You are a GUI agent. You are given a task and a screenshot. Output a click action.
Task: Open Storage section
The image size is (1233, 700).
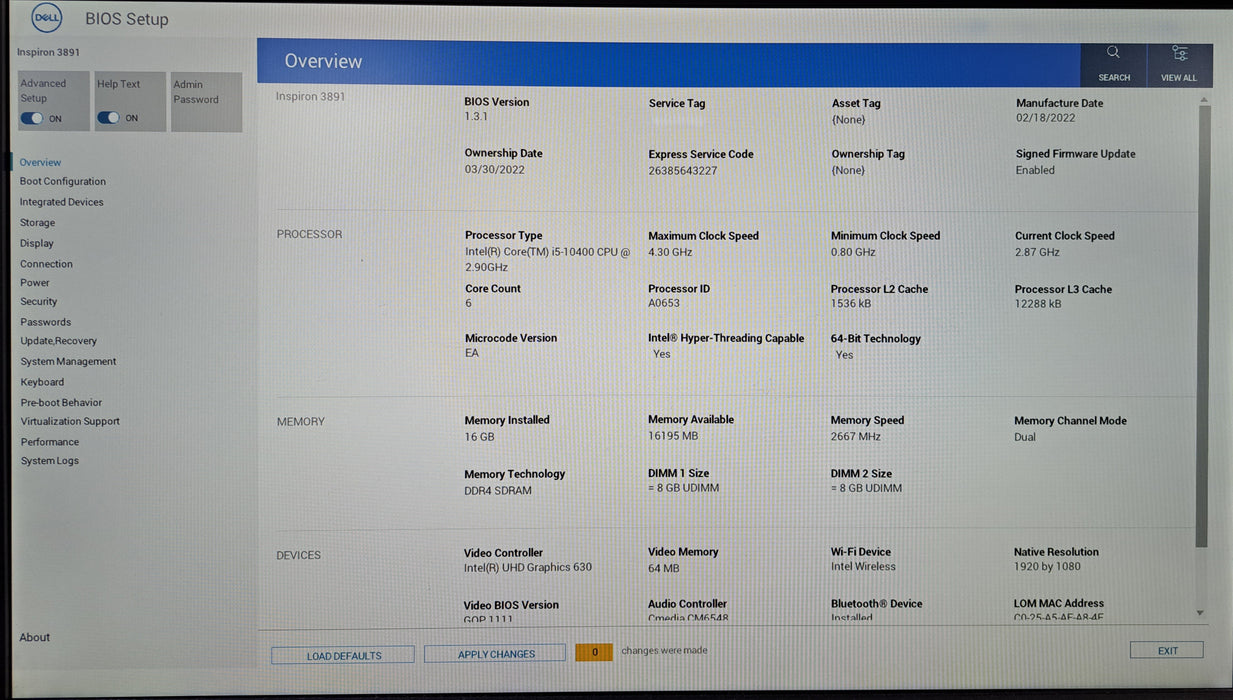tap(38, 223)
